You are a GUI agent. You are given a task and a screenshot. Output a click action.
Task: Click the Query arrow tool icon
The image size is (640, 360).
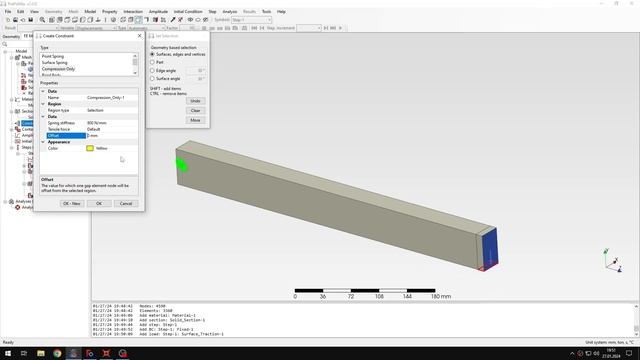(x=173, y=20)
